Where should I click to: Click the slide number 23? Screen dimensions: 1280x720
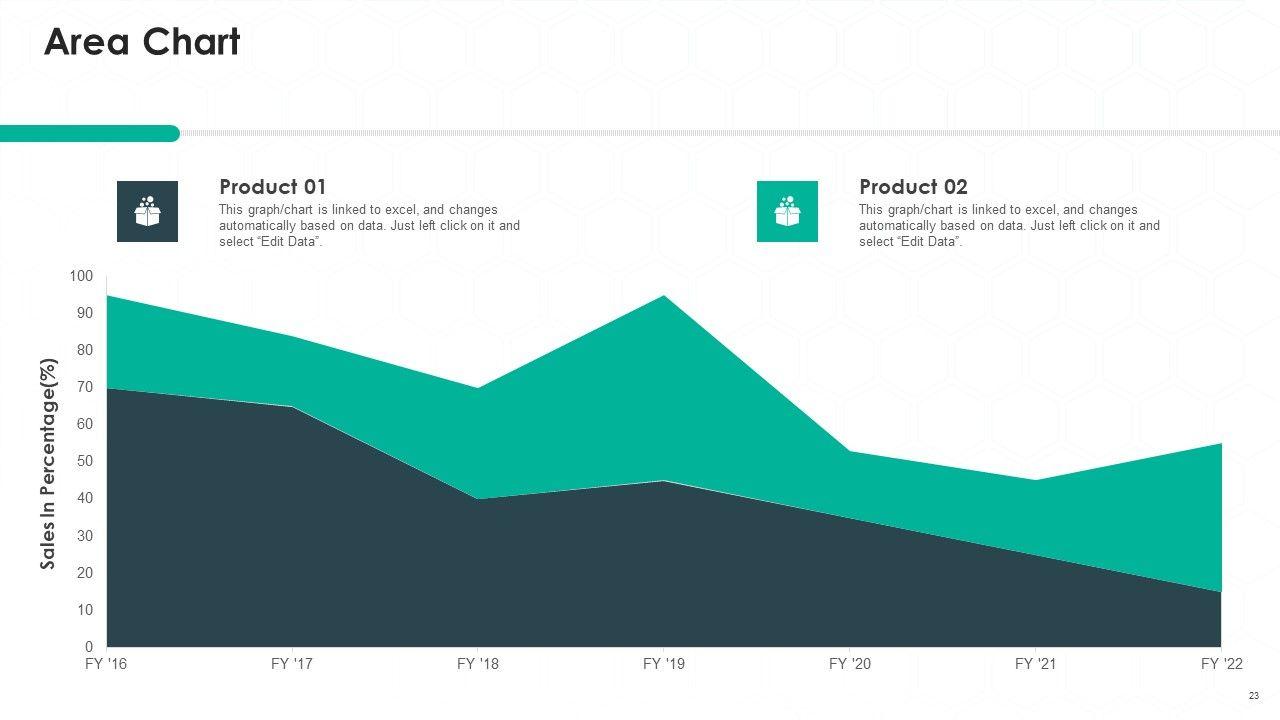coord(1253,696)
